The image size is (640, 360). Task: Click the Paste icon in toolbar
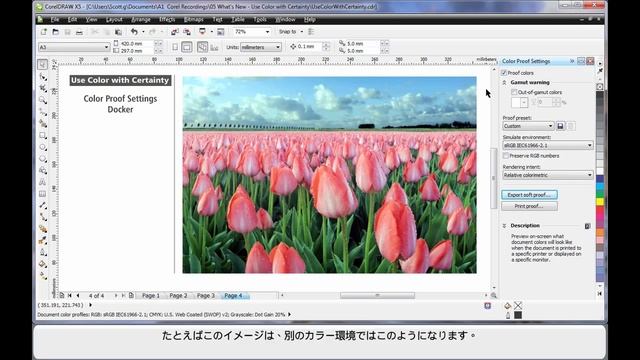[118, 32]
